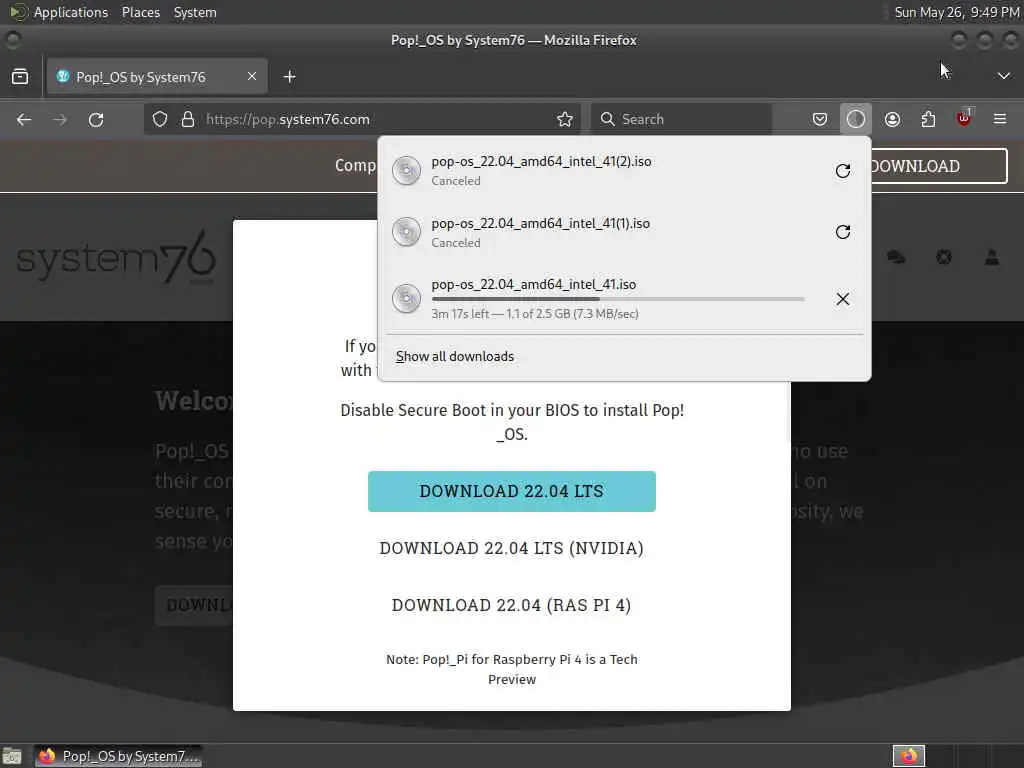Reload the current page
The height and width of the screenshot is (768, 1024).
pos(96,120)
